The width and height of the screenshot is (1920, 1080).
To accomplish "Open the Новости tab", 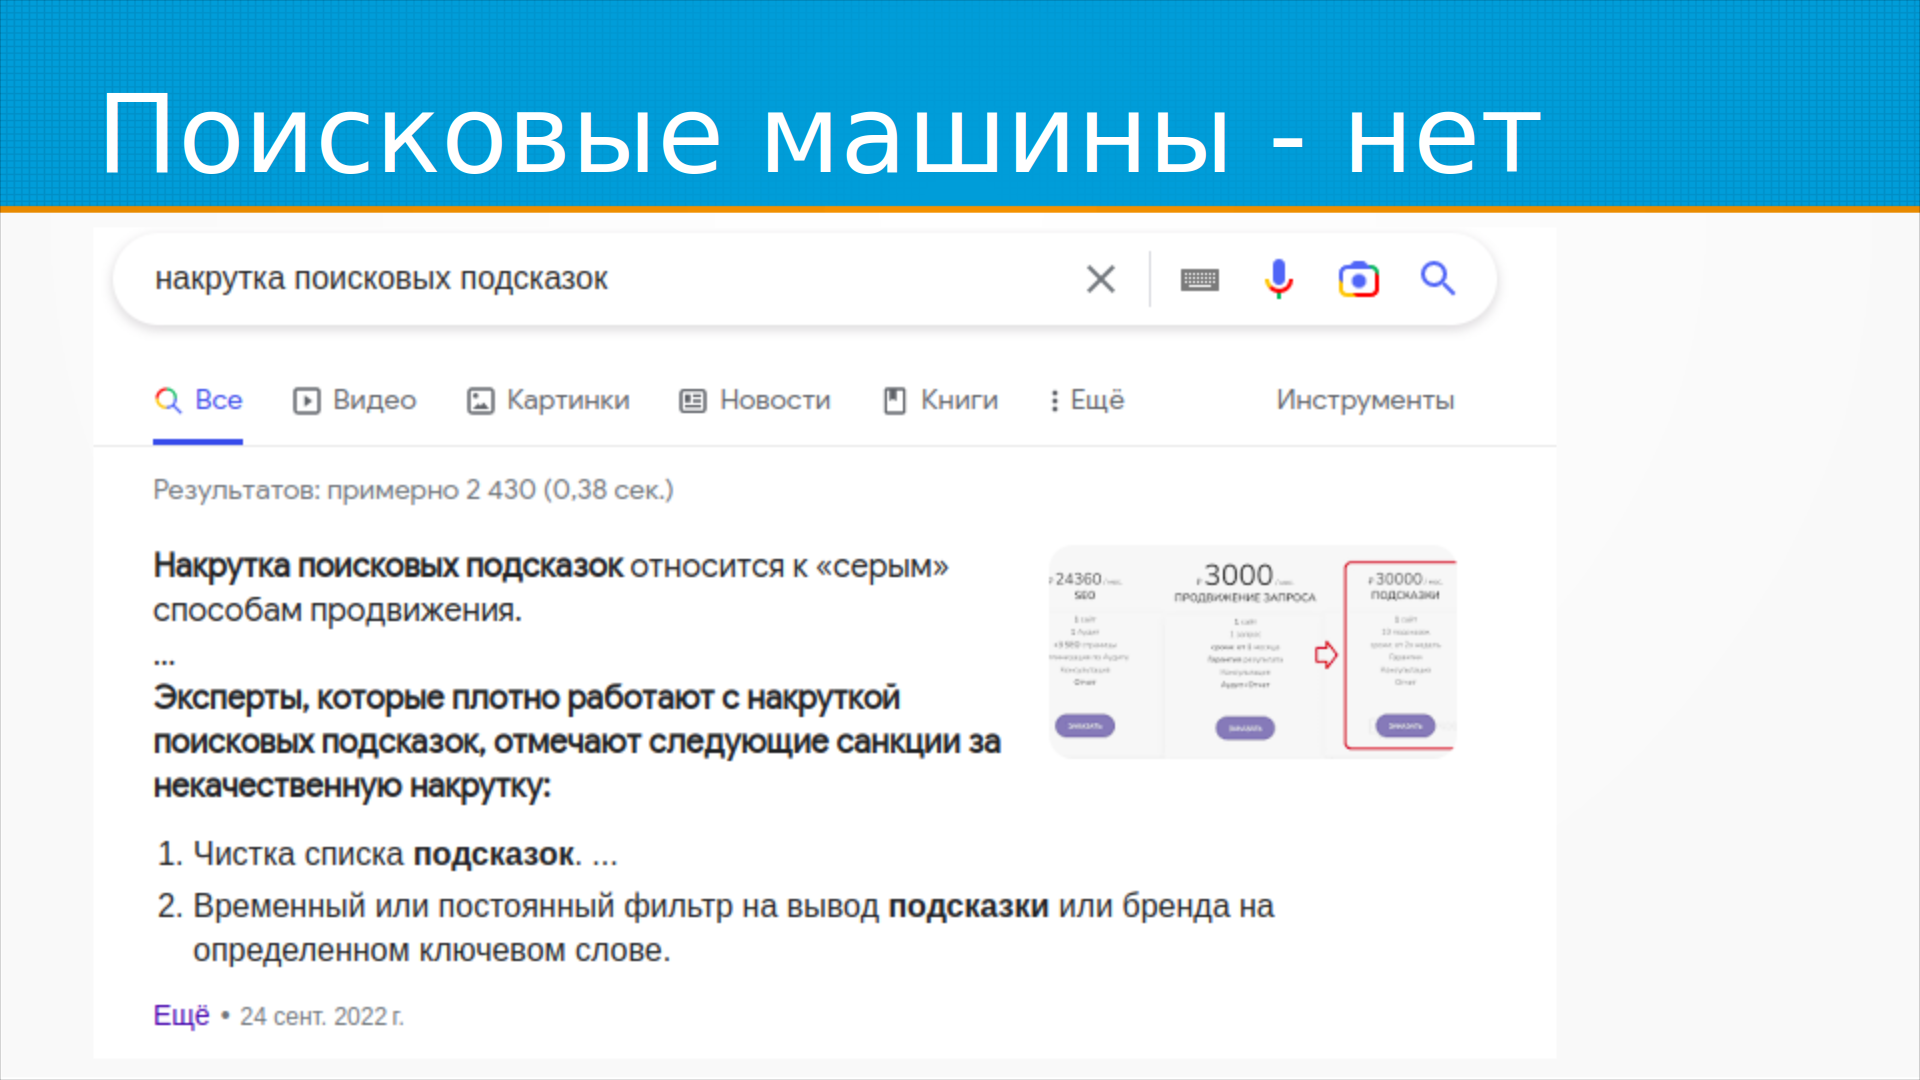I will click(x=775, y=400).
